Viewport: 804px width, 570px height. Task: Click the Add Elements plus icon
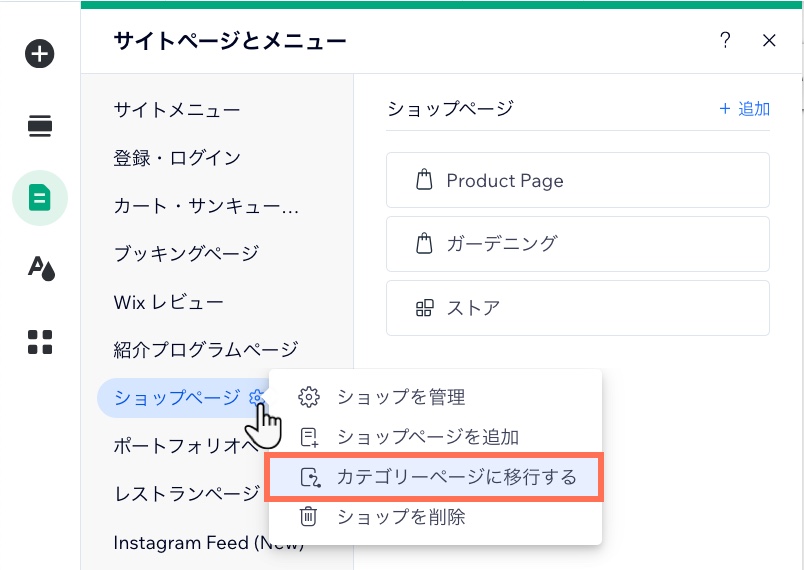40,54
